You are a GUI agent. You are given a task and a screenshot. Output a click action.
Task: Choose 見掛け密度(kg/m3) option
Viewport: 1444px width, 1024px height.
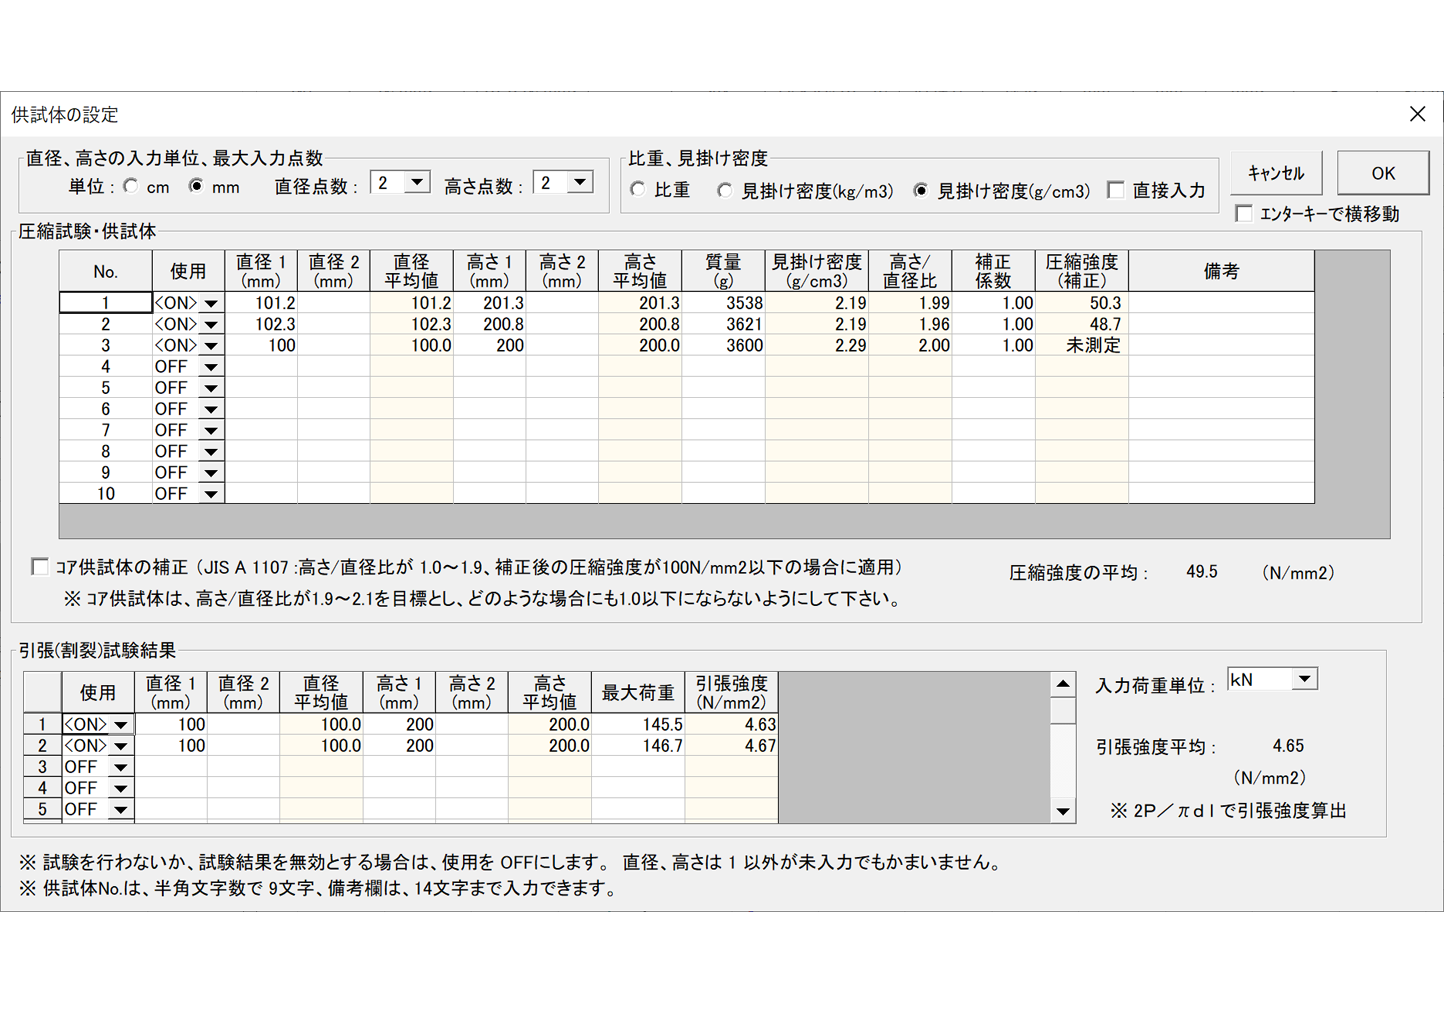(x=724, y=190)
